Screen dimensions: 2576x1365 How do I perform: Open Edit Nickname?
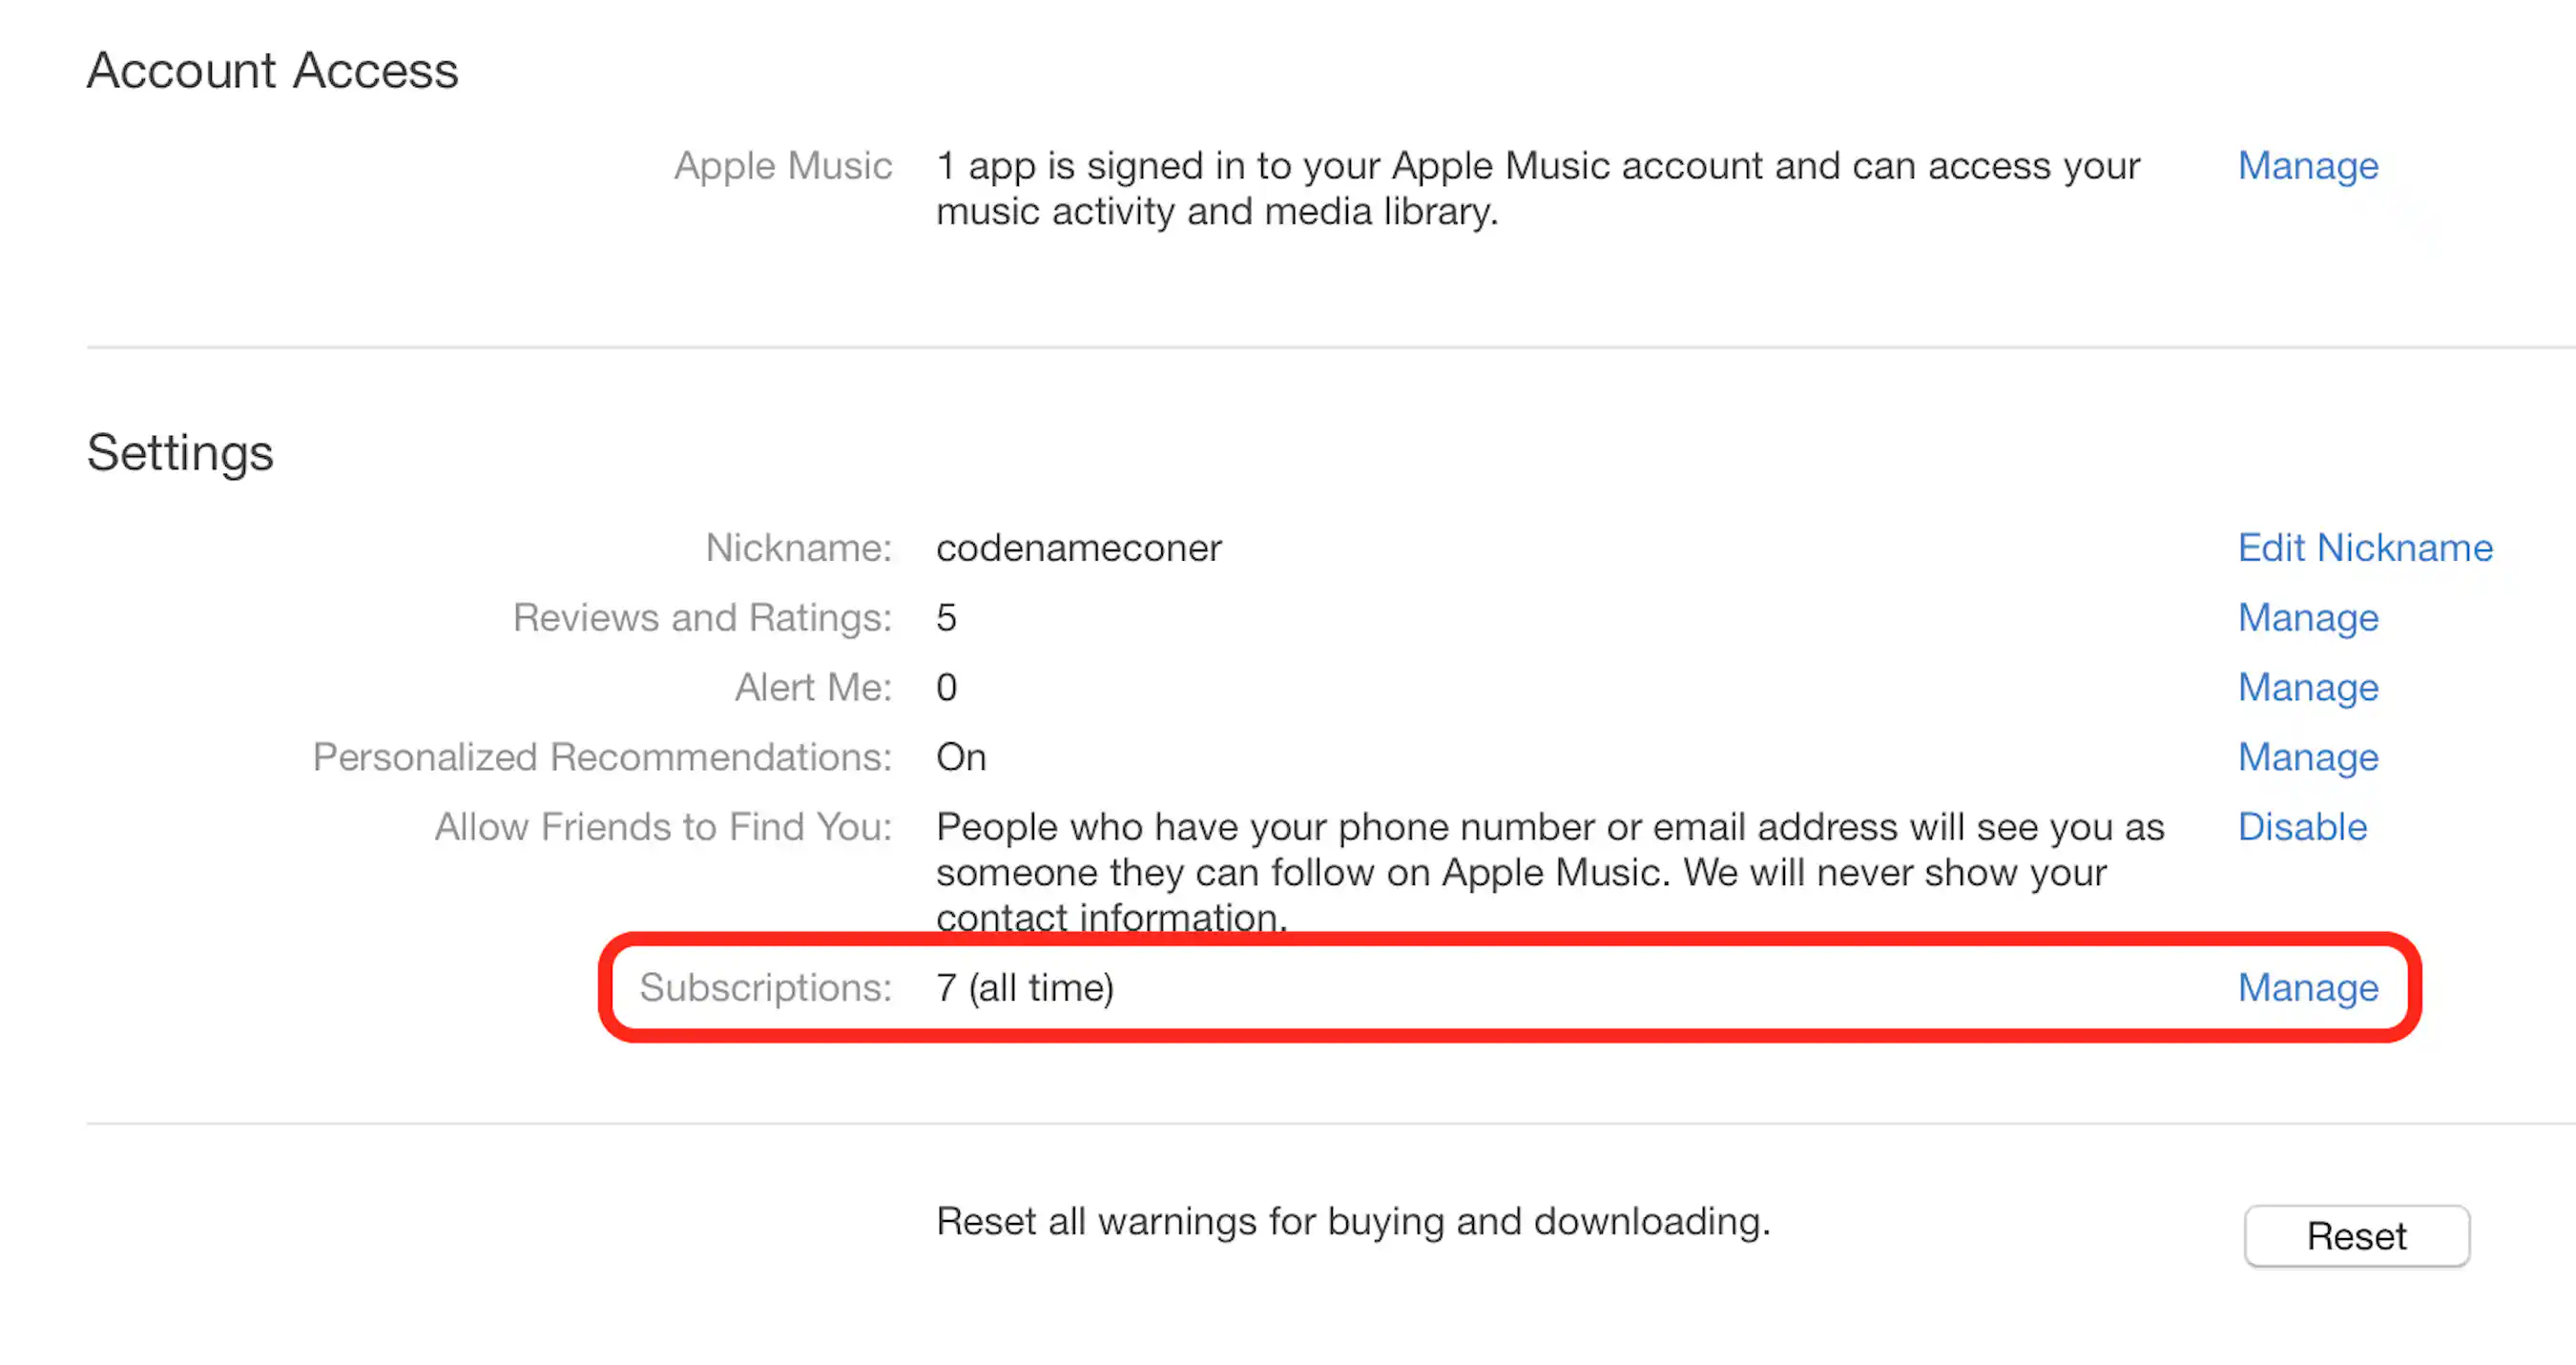point(2364,548)
